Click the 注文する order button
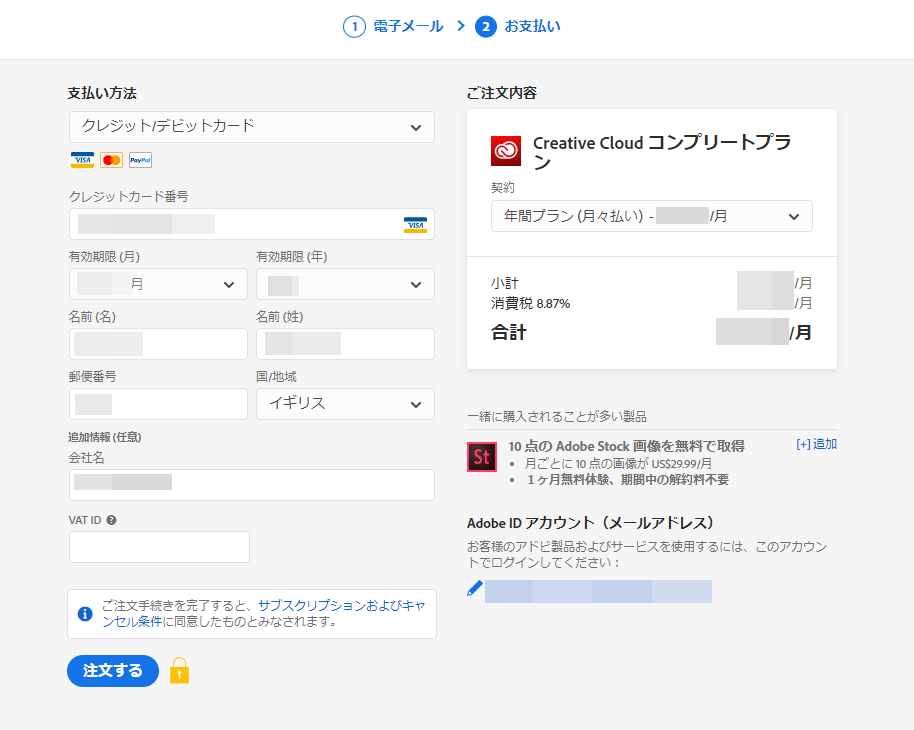 point(113,671)
